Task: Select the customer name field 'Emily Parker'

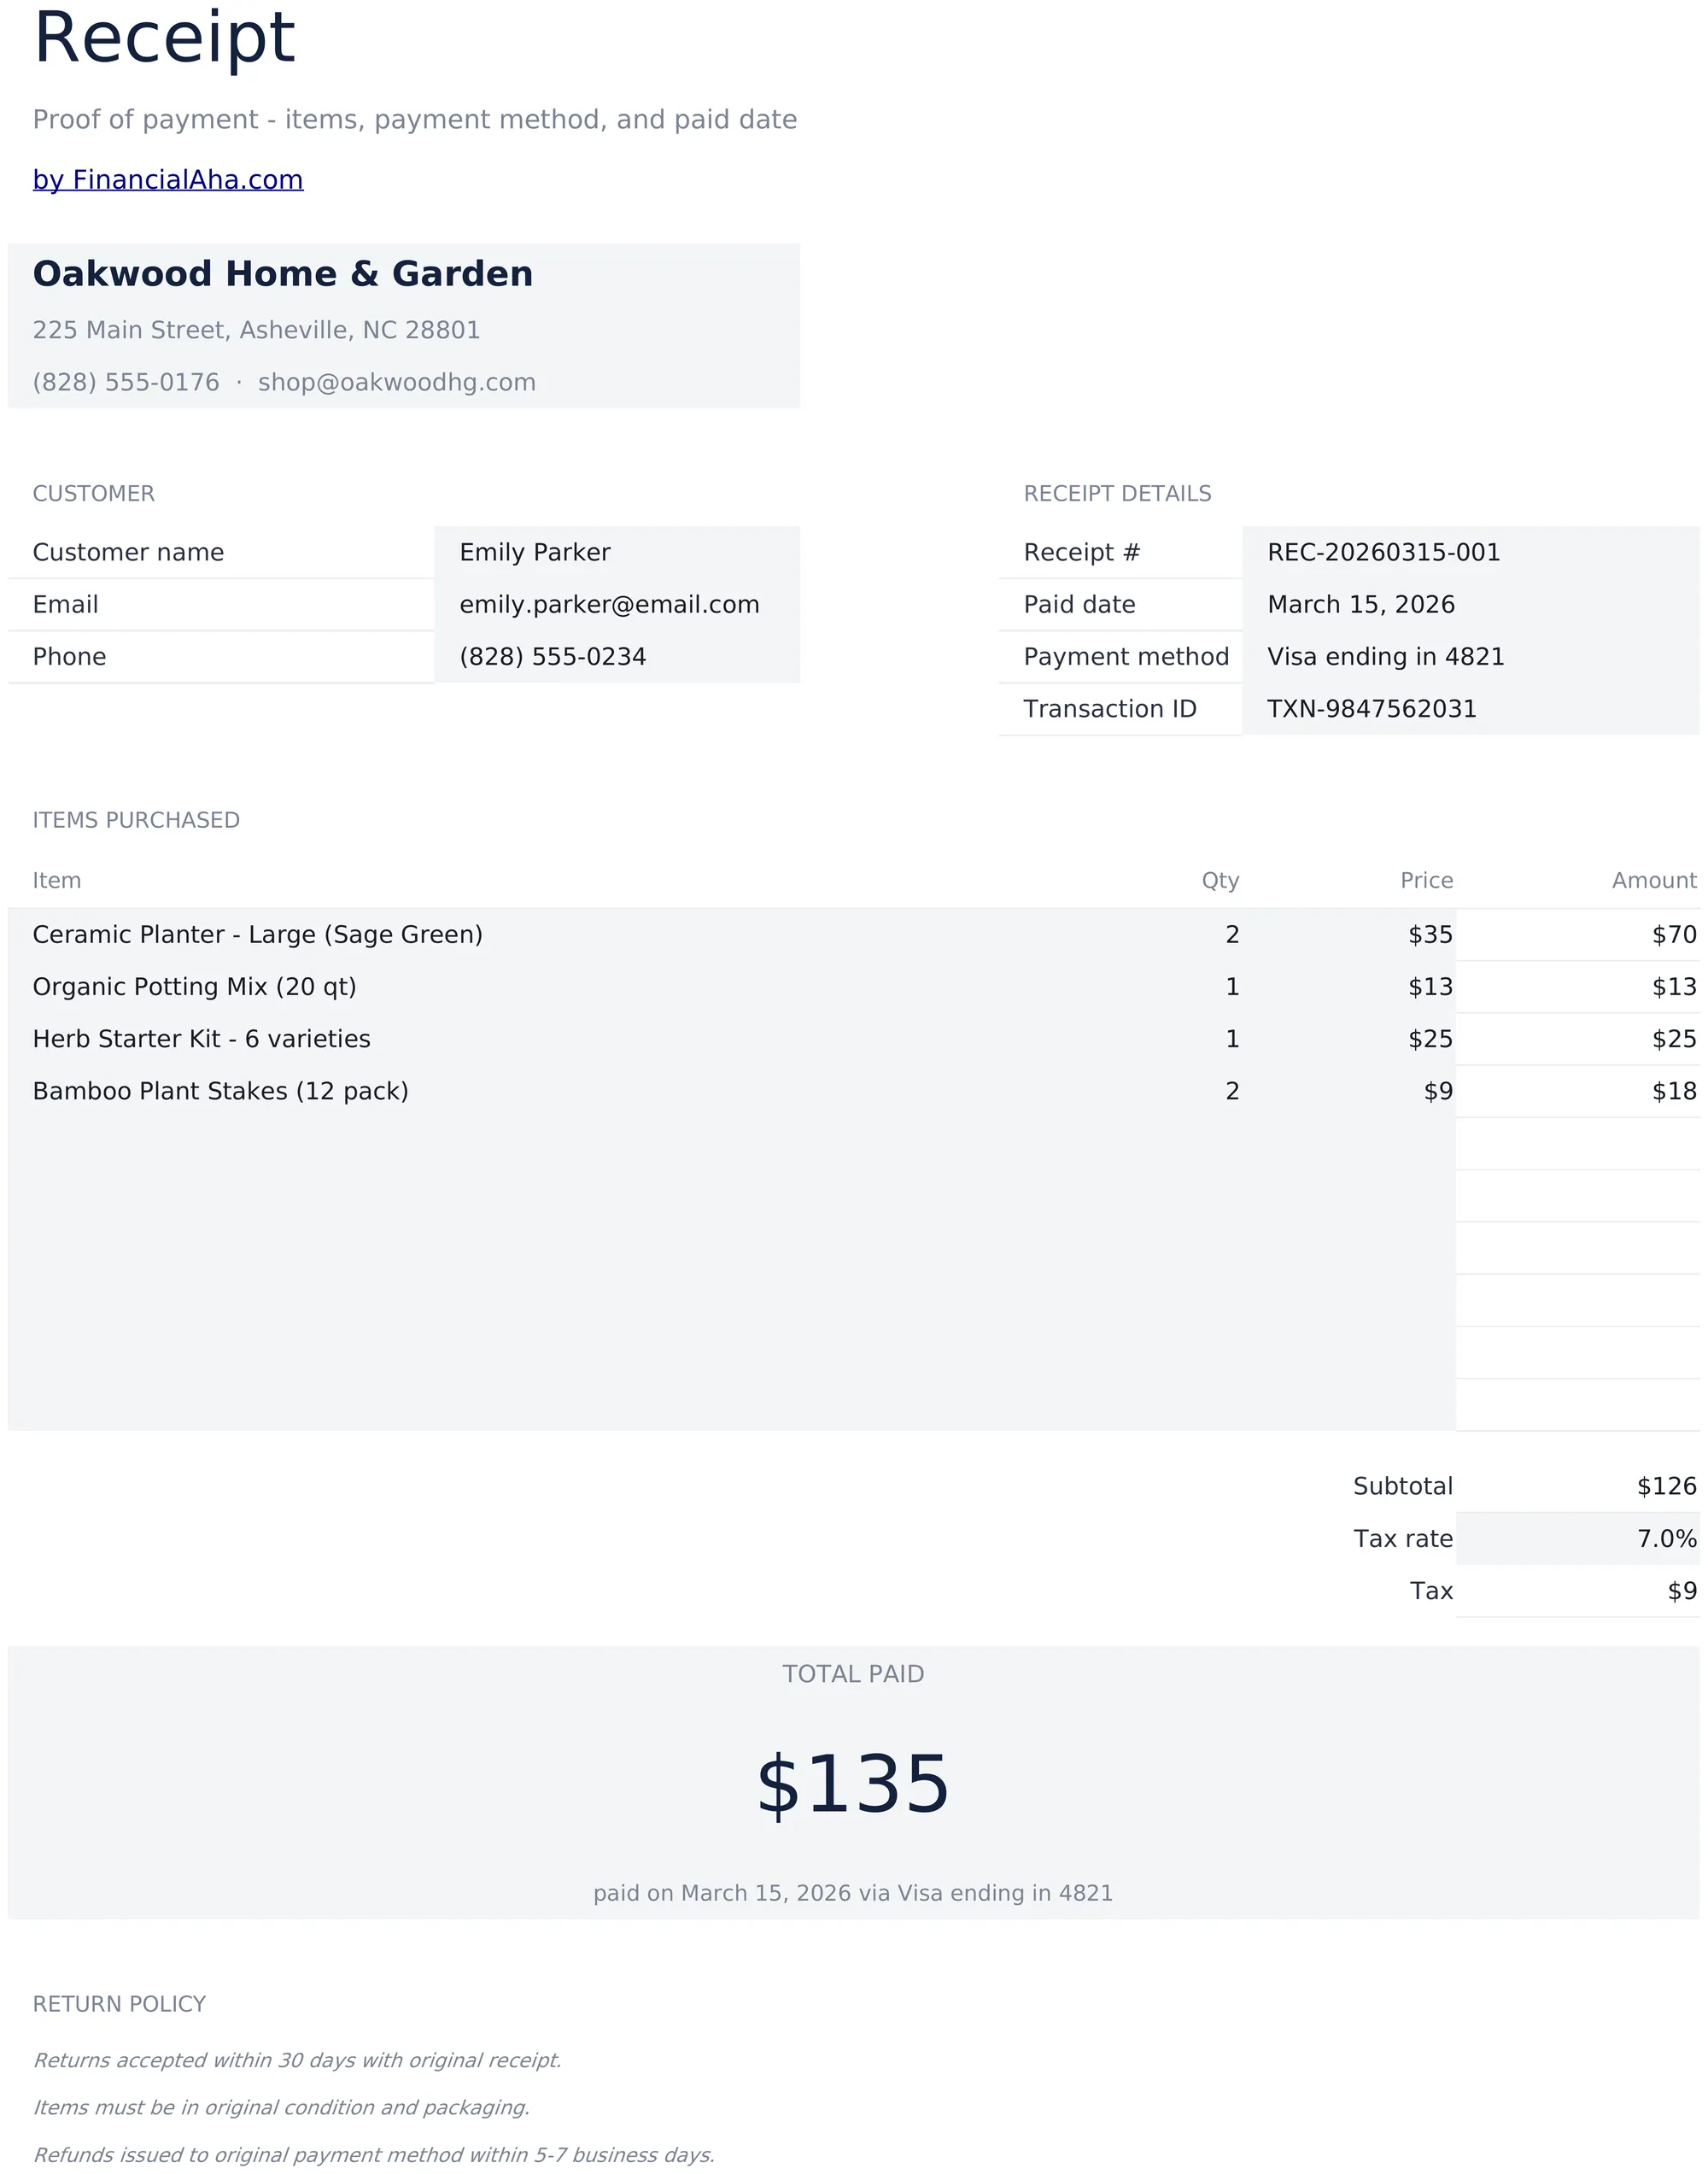Action: click(x=617, y=552)
